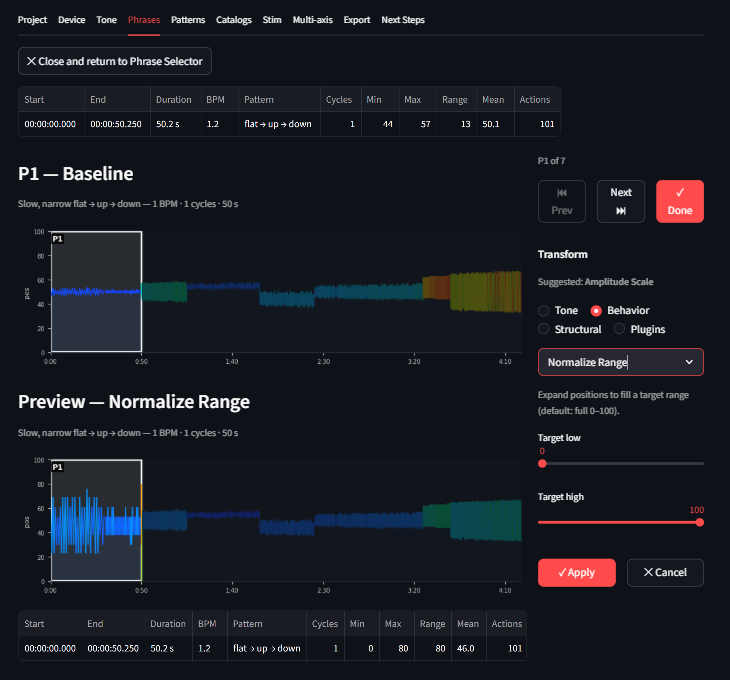
Task: Cancel the transform preview
Action: click(664, 572)
